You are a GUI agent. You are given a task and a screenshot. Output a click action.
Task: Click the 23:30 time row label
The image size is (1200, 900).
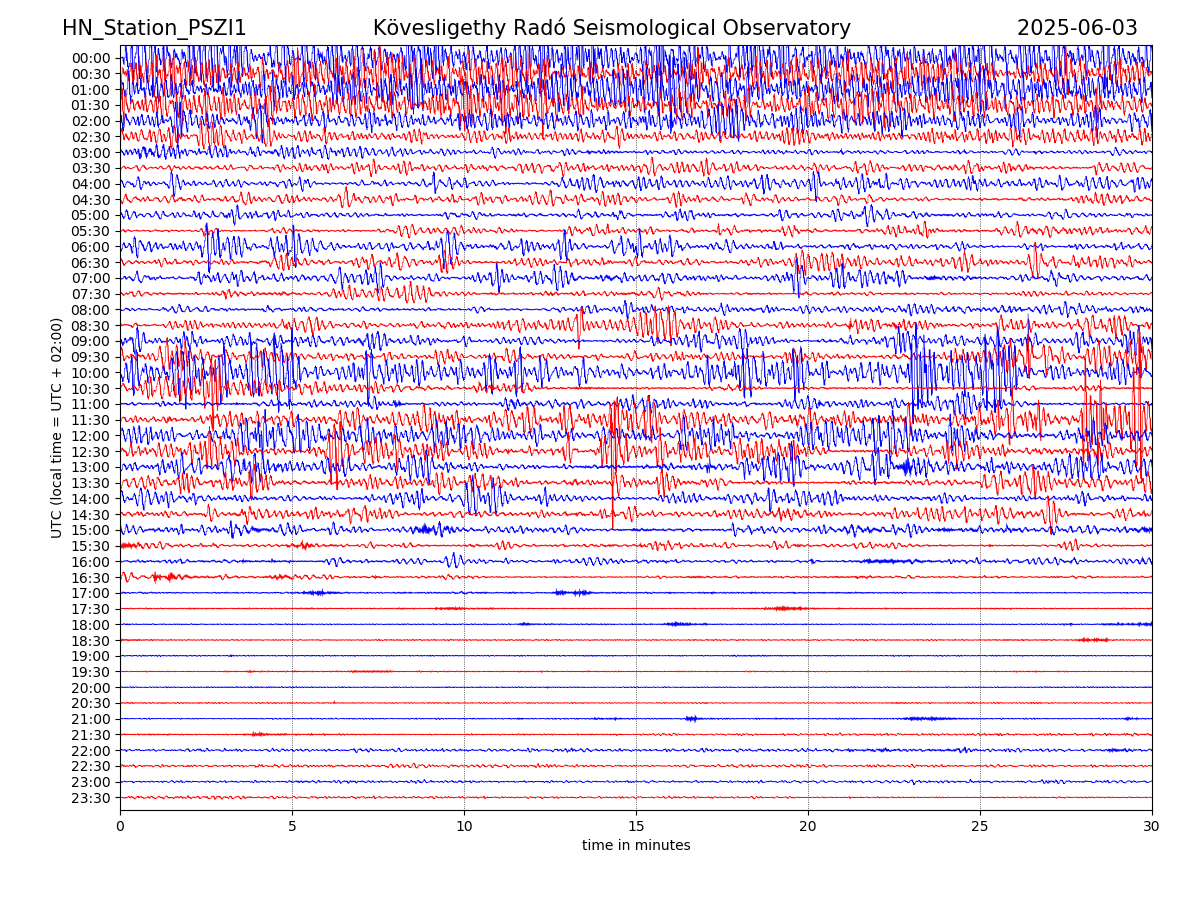tap(90, 798)
